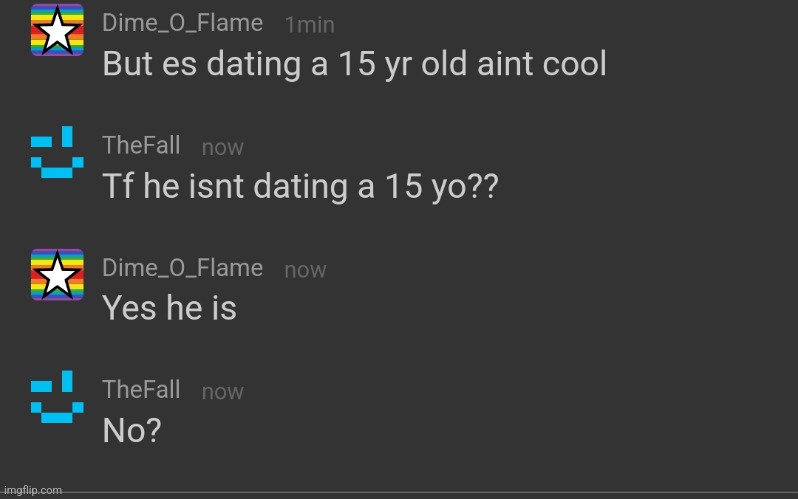Click the 'now' timestamp next to Dime_O_Flame above 'Yes he is'

[x=305, y=269]
